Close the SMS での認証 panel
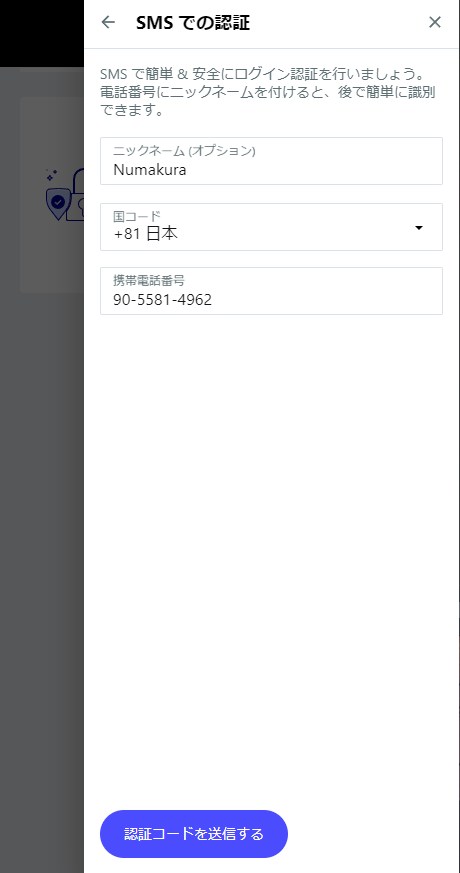Screen dimensions: 460x873 (x=434, y=22)
